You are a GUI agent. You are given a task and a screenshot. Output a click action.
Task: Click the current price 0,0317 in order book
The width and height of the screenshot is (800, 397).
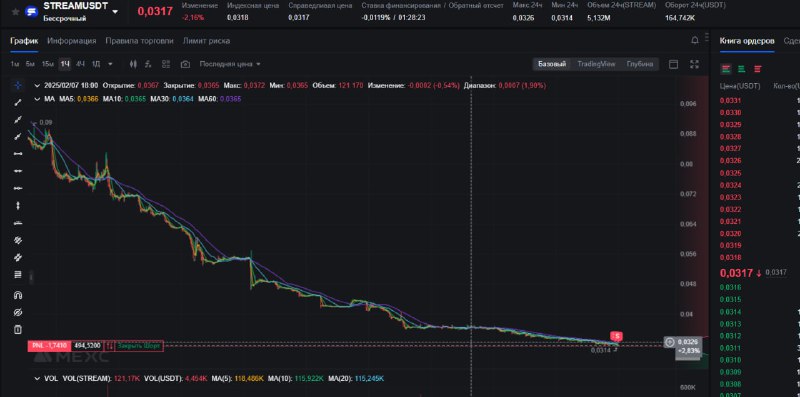(736, 273)
